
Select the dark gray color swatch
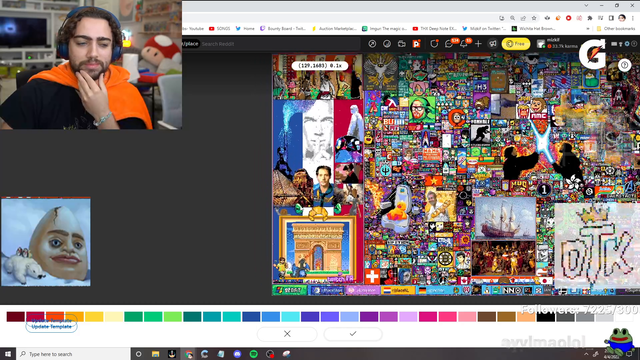tap(565, 316)
